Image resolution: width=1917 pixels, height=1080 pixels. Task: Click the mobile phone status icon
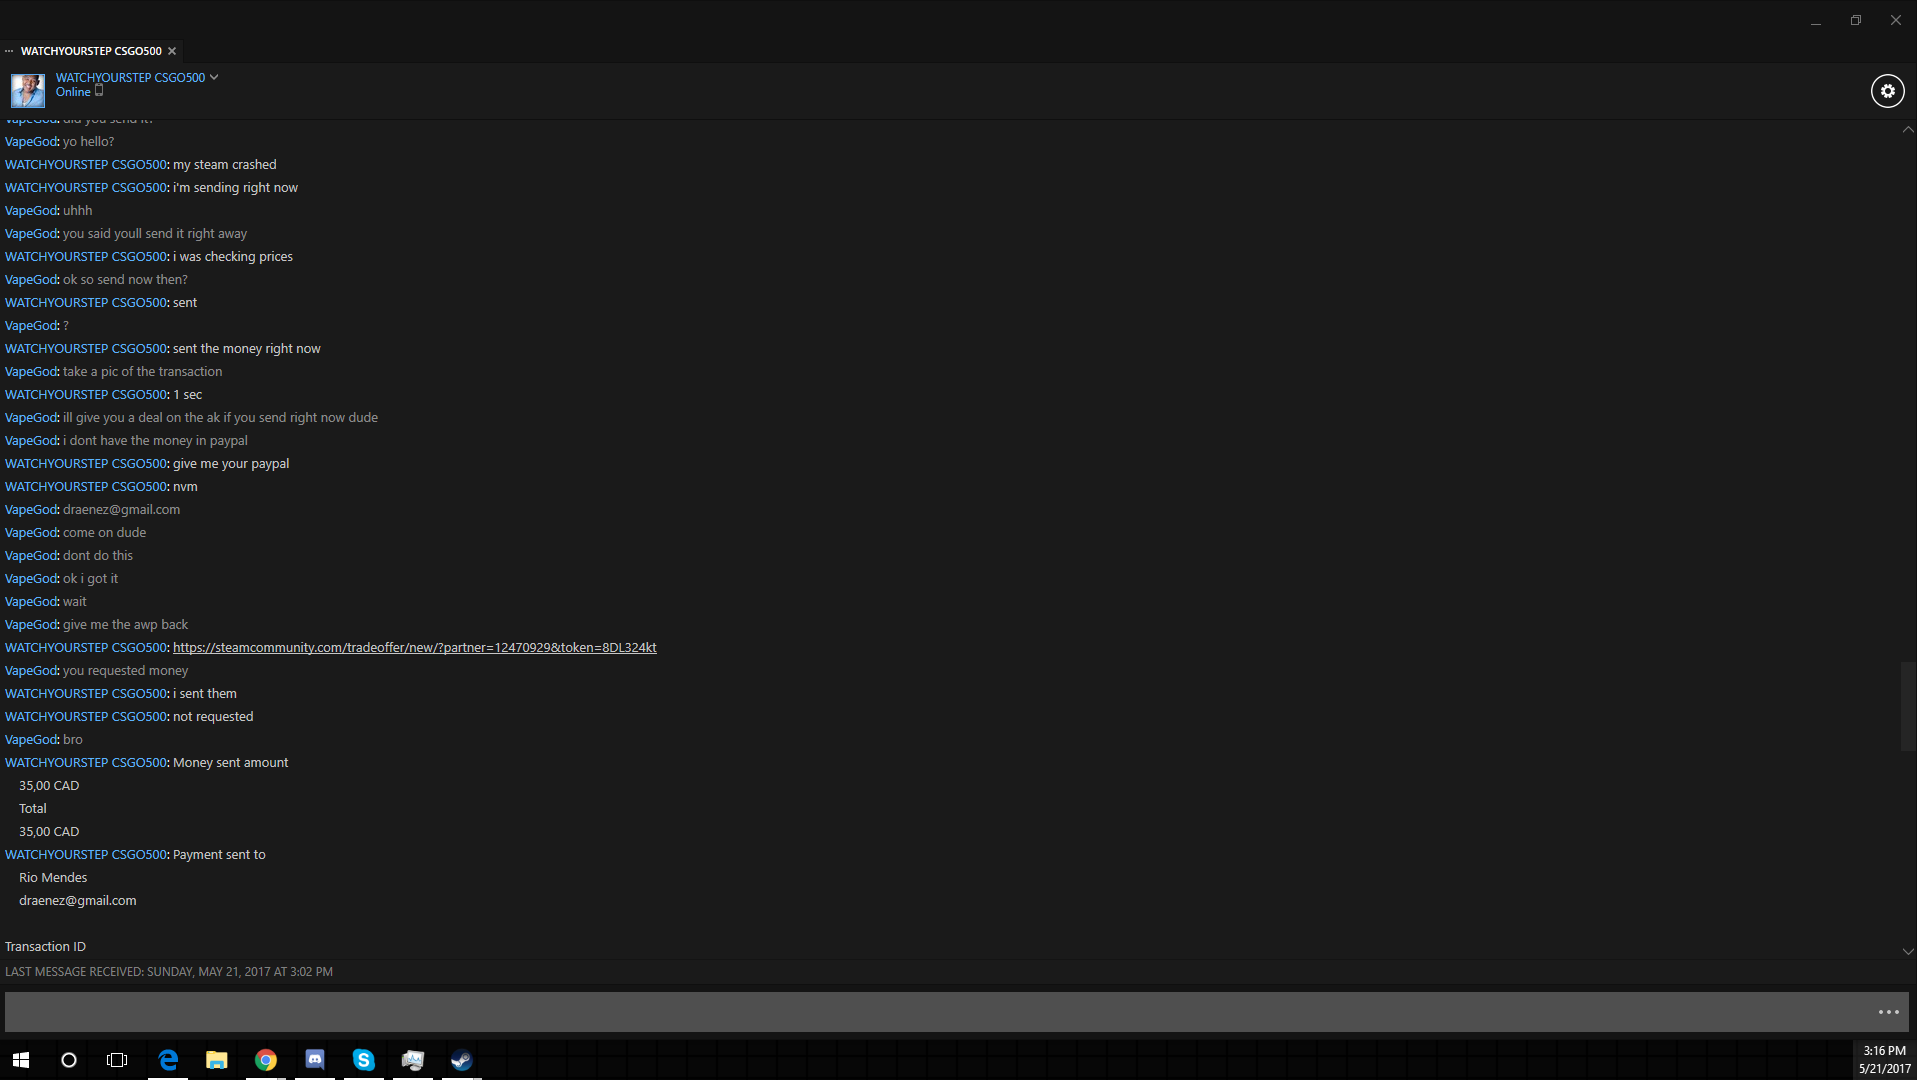99,91
